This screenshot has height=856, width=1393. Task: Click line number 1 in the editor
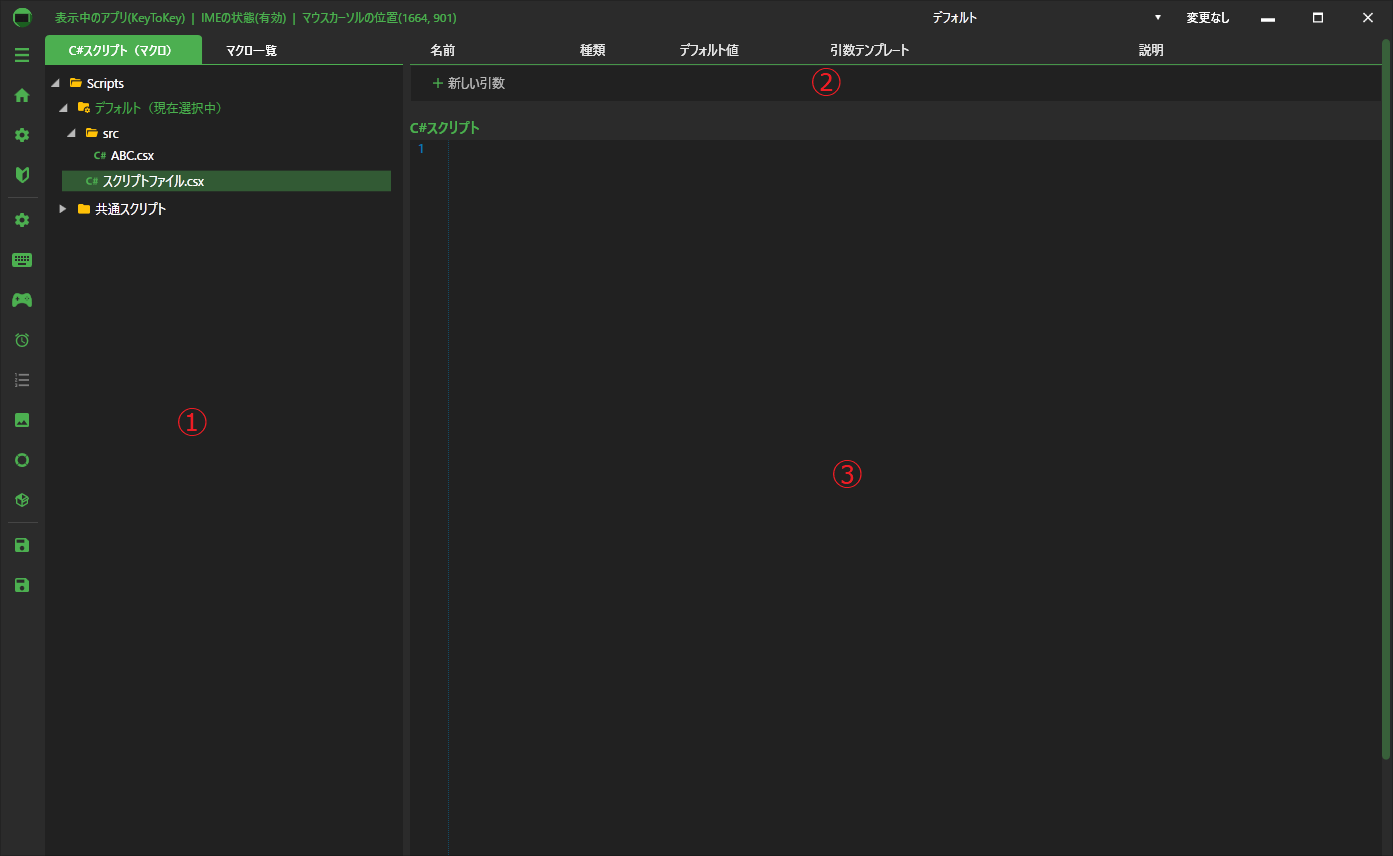click(421, 149)
